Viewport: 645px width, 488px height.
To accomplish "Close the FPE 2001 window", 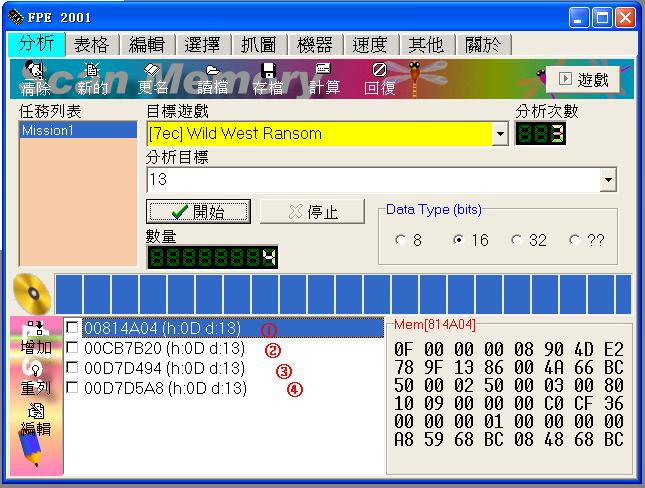I will 626,18.
